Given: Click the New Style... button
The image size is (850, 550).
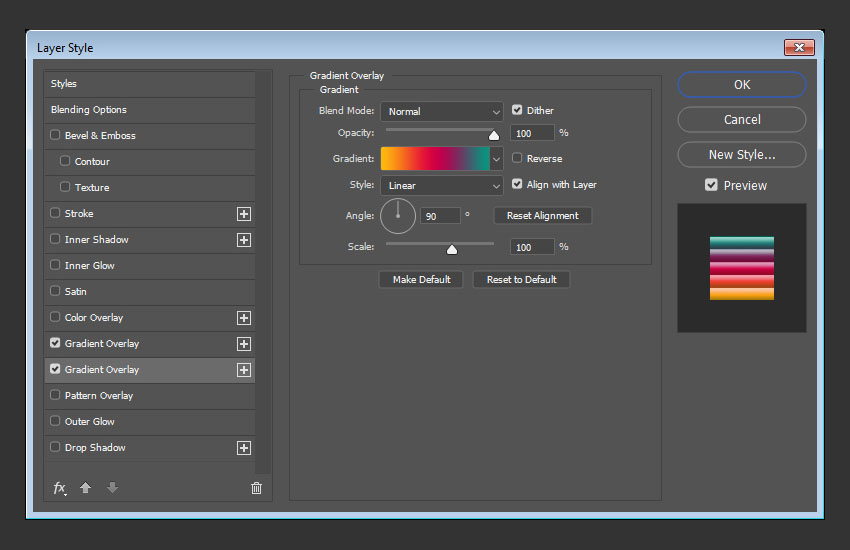Looking at the screenshot, I should pos(742,155).
